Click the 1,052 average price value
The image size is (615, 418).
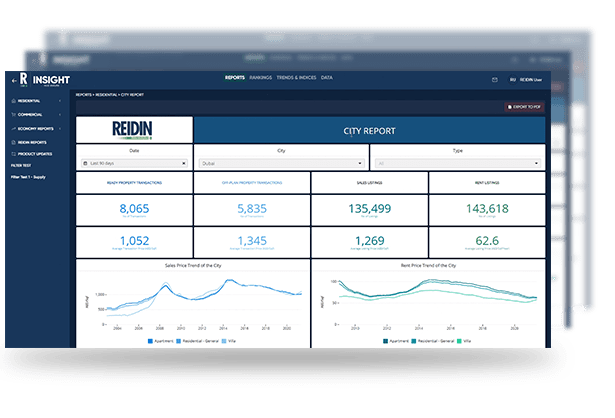(x=134, y=241)
